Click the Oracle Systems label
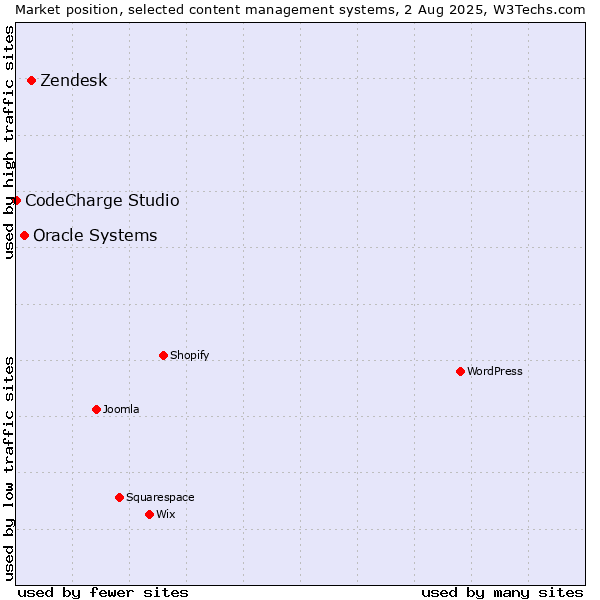 [x=95, y=236]
